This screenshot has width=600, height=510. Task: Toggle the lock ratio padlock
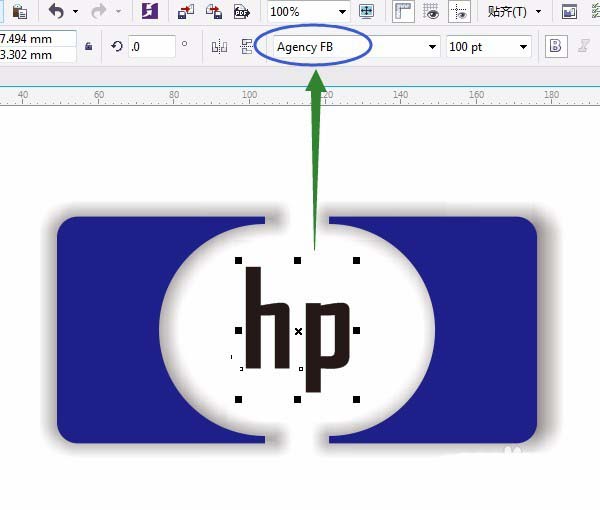coord(88,46)
